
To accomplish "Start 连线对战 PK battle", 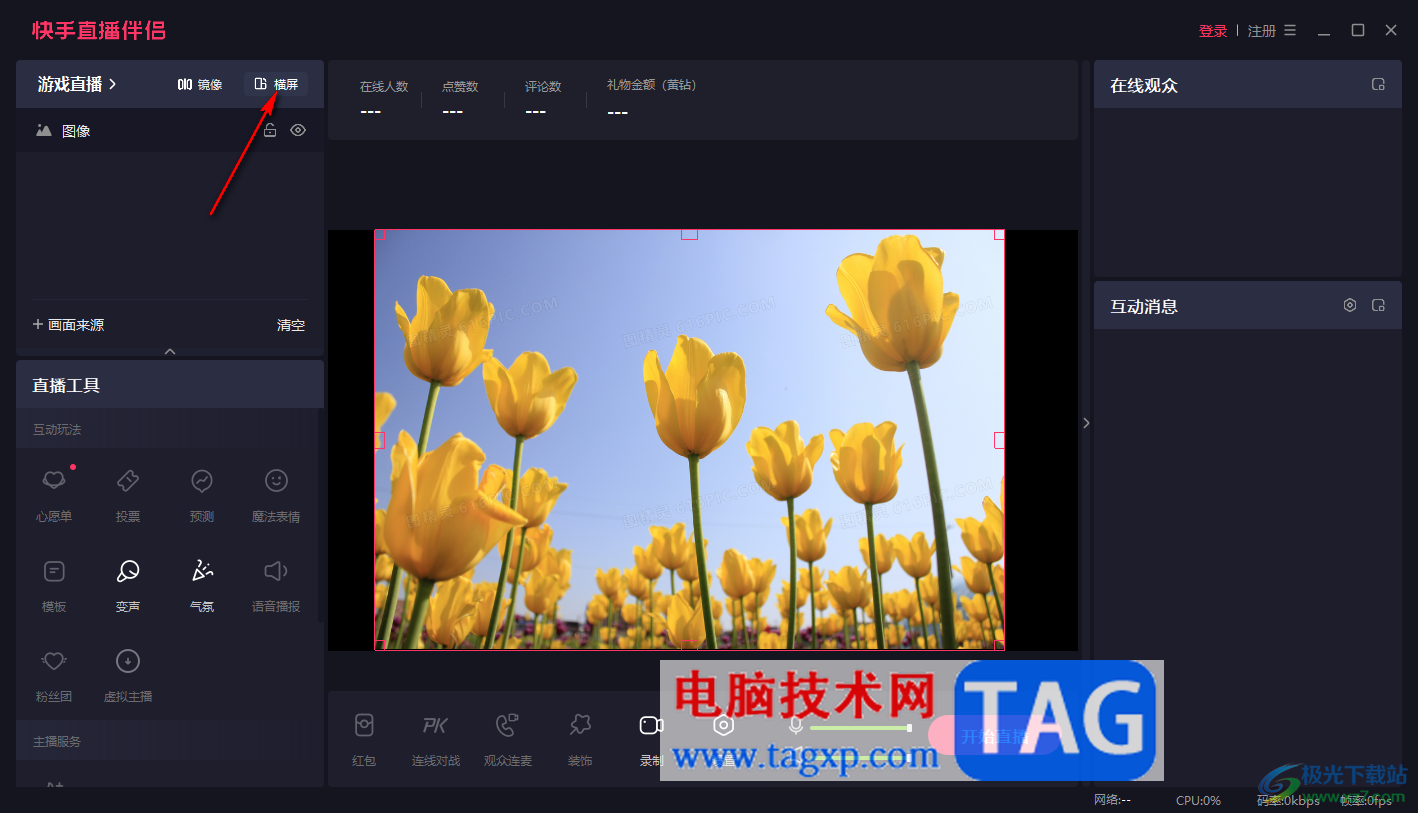I will [436, 739].
